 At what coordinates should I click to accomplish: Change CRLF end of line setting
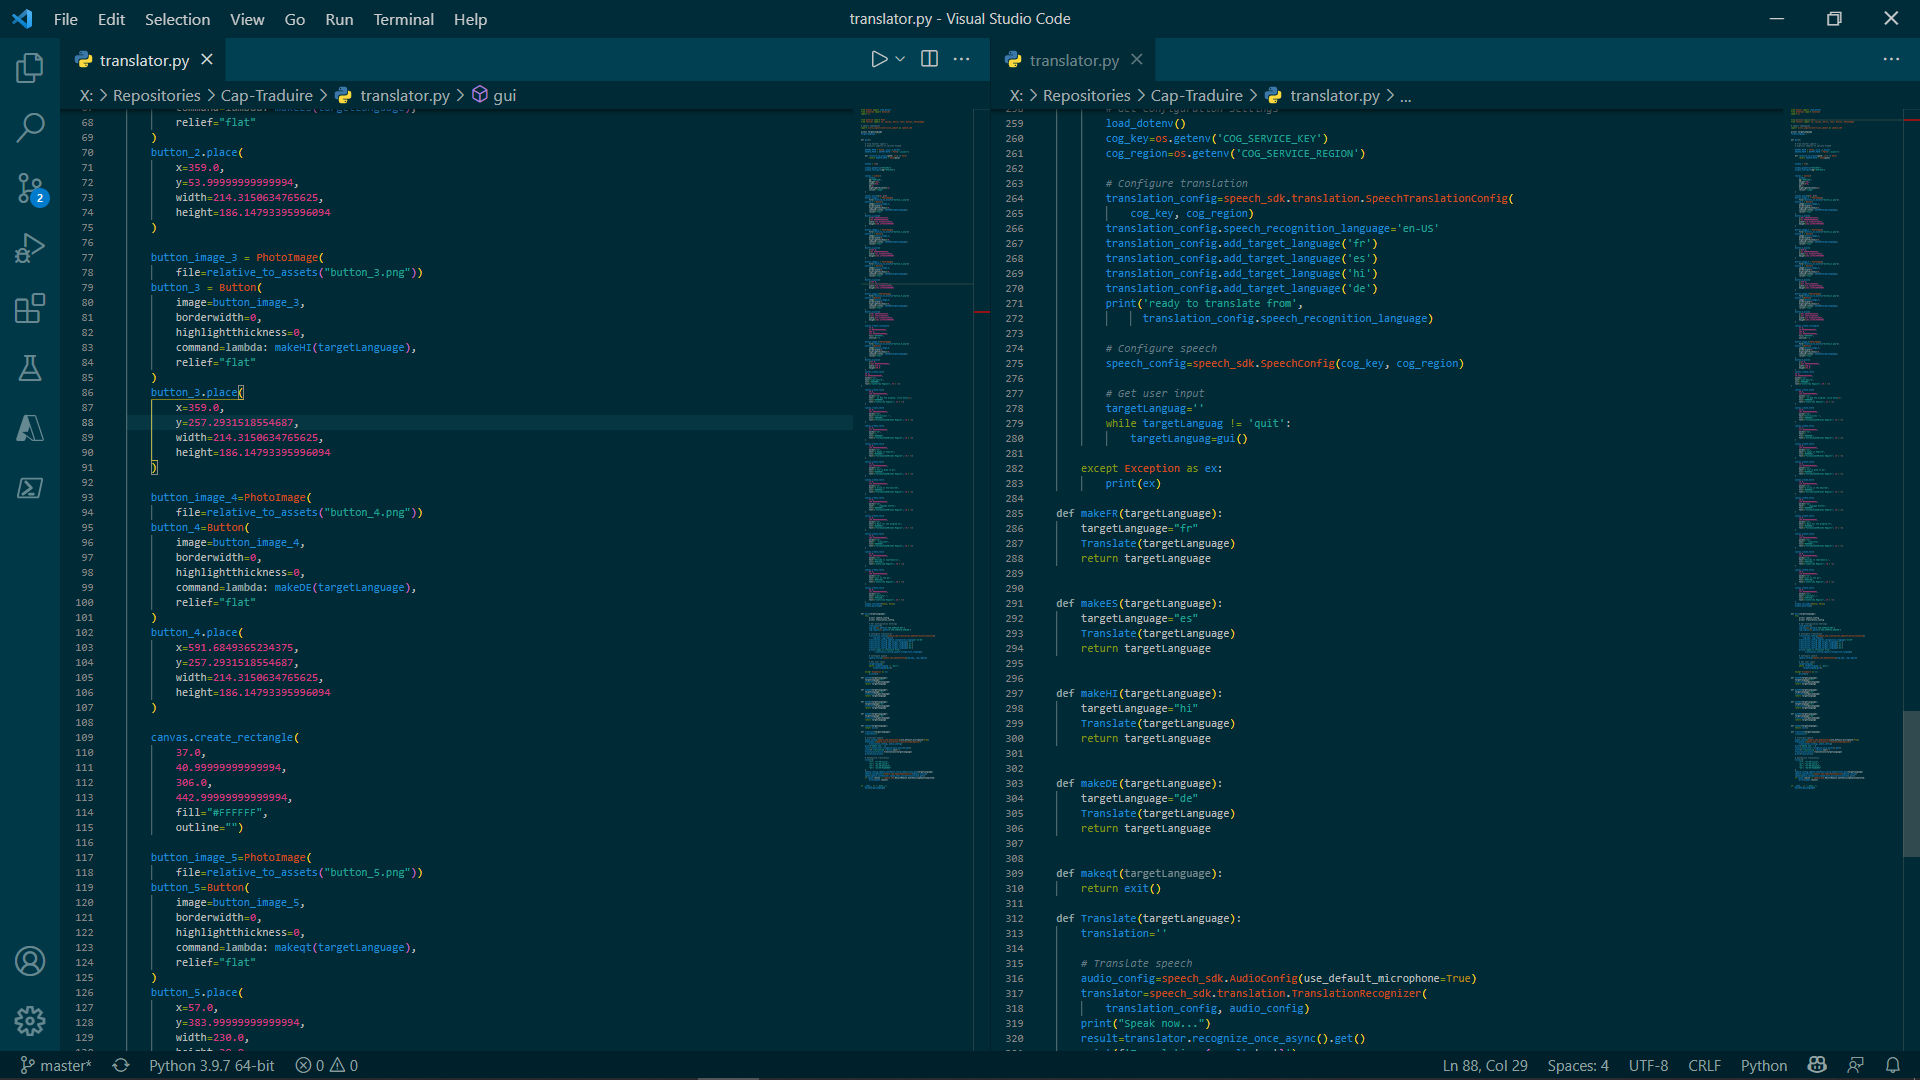pyautogui.click(x=1704, y=1065)
